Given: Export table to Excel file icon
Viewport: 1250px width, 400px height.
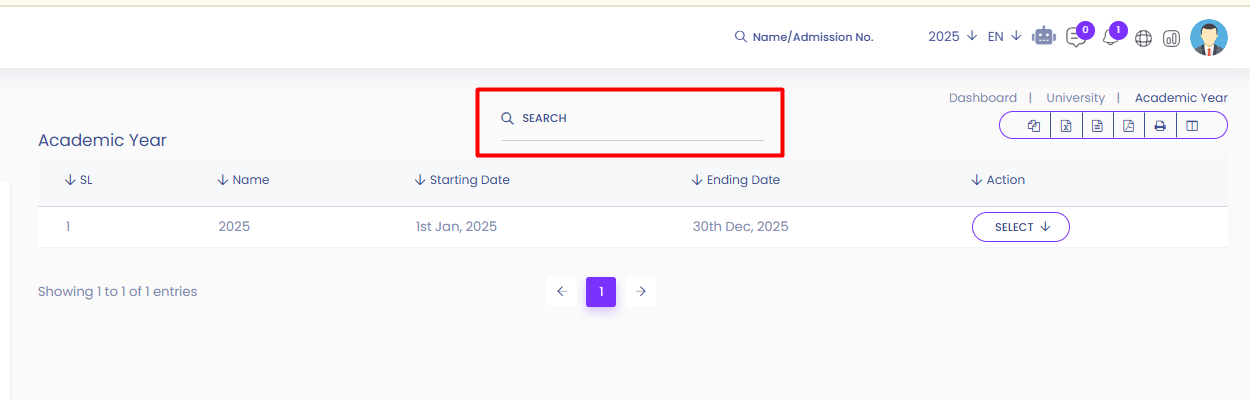Looking at the screenshot, I should (1066, 126).
